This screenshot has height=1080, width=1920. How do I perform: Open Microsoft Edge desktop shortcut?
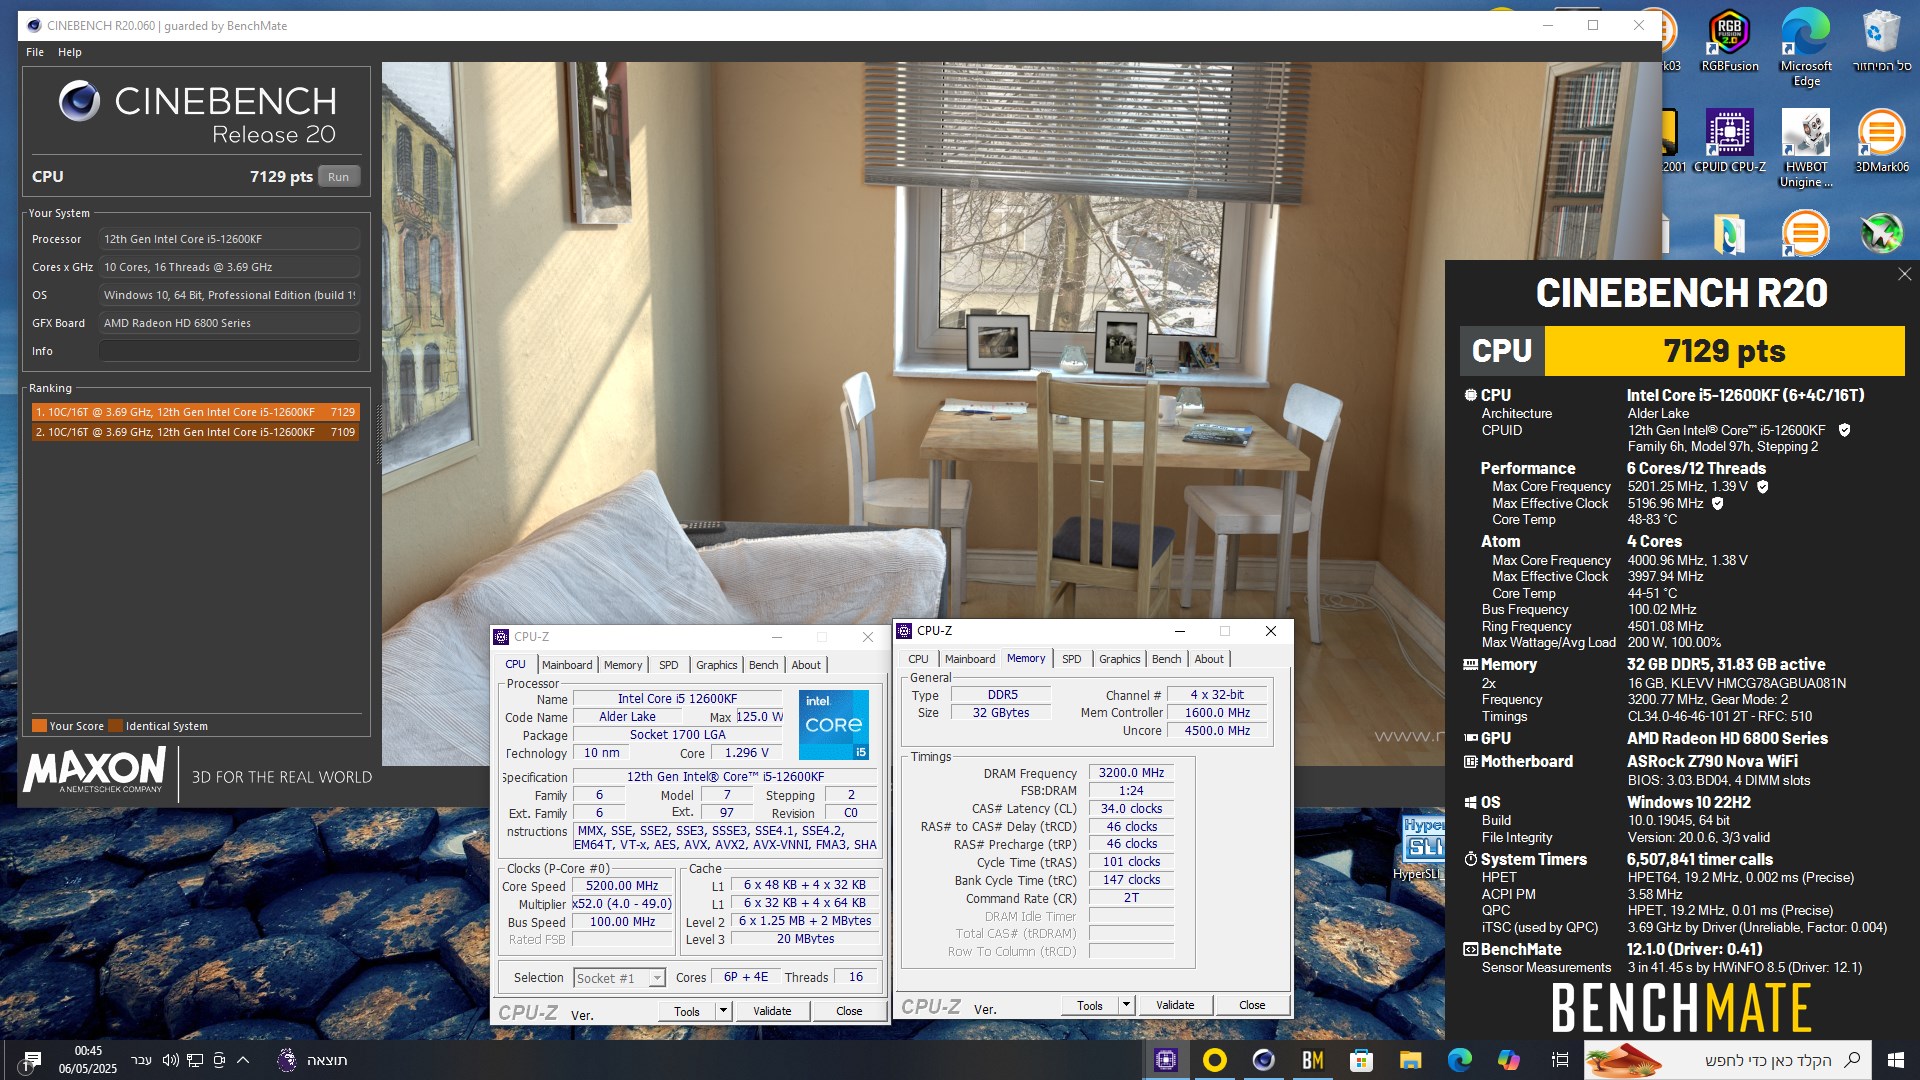click(1806, 47)
